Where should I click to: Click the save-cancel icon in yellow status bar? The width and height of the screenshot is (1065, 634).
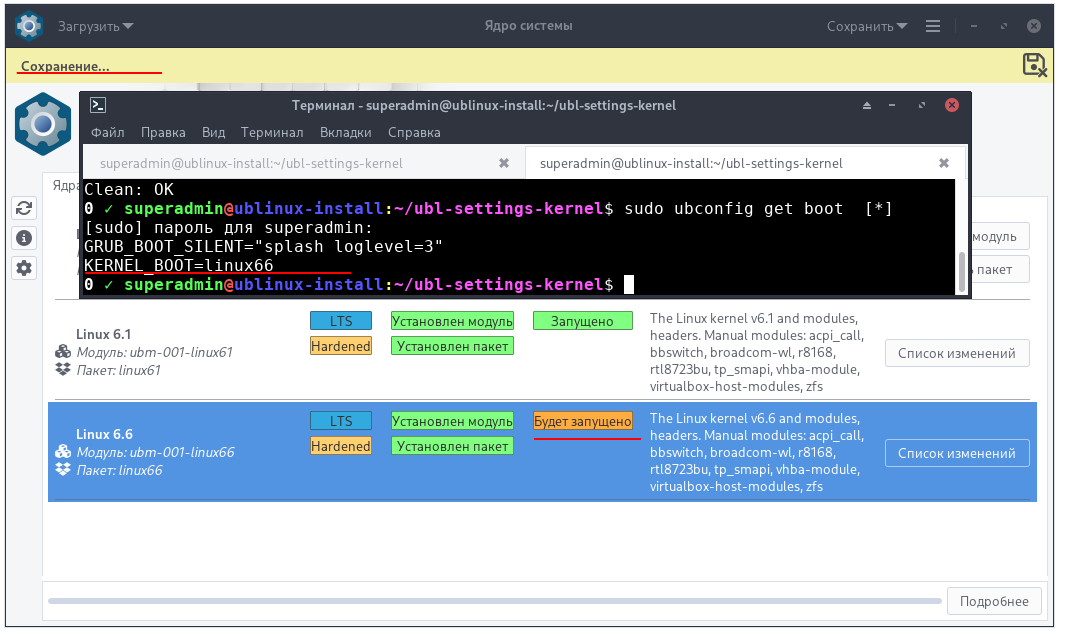[1035, 65]
